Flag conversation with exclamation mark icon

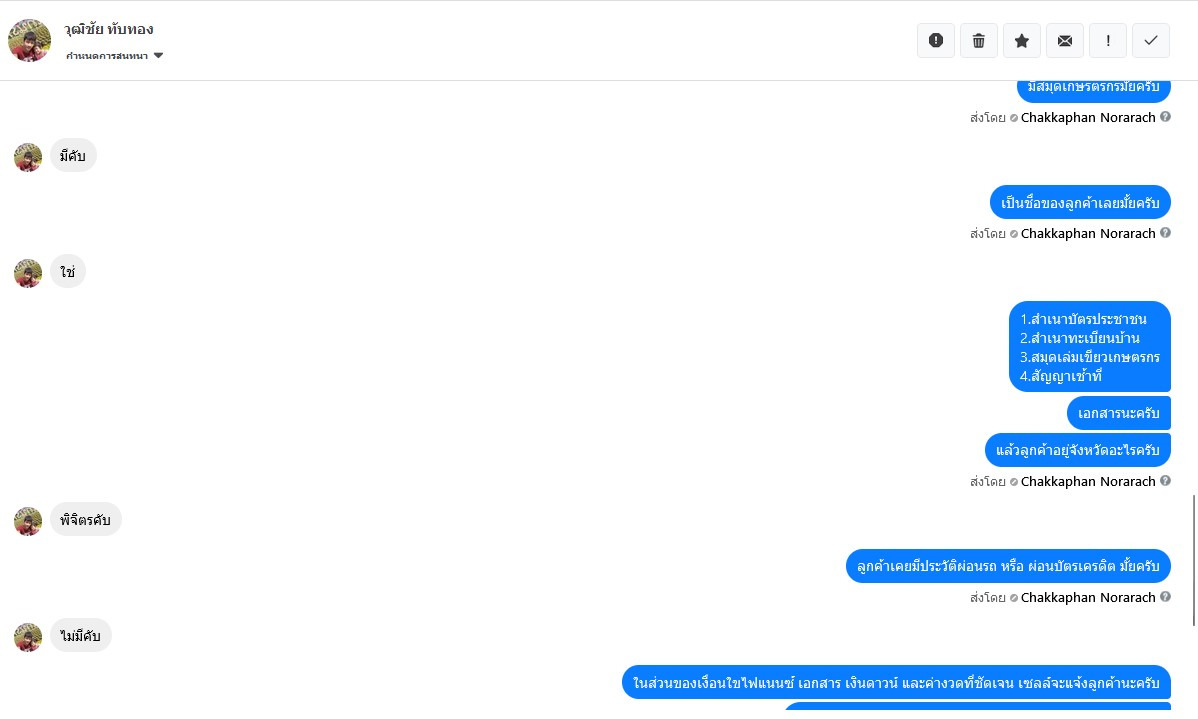[x=1108, y=40]
